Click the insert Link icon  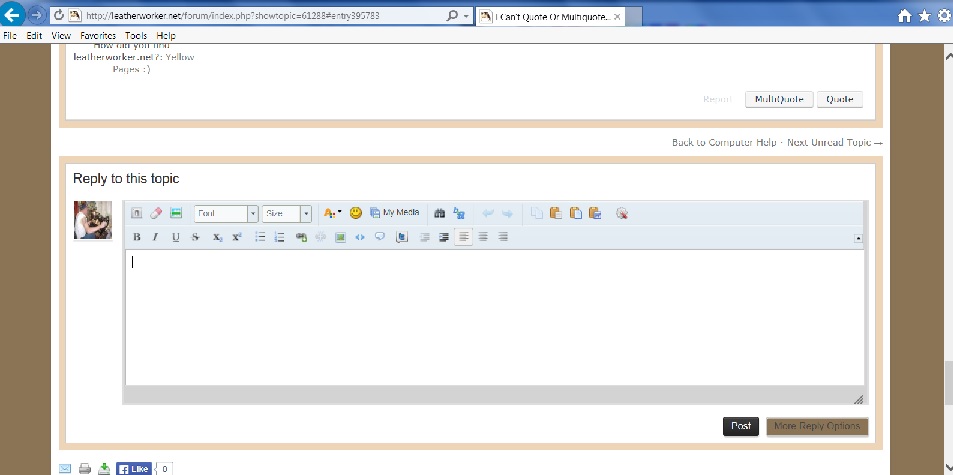point(301,237)
